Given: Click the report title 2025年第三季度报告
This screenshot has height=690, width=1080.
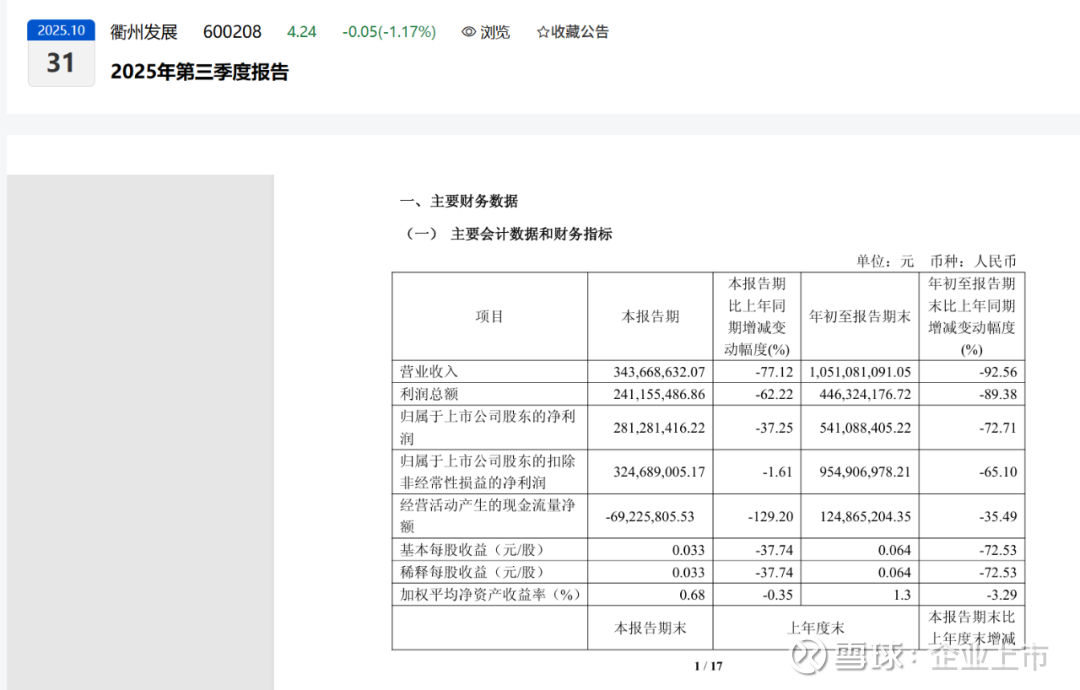Looking at the screenshot, I should coord(200,72).
